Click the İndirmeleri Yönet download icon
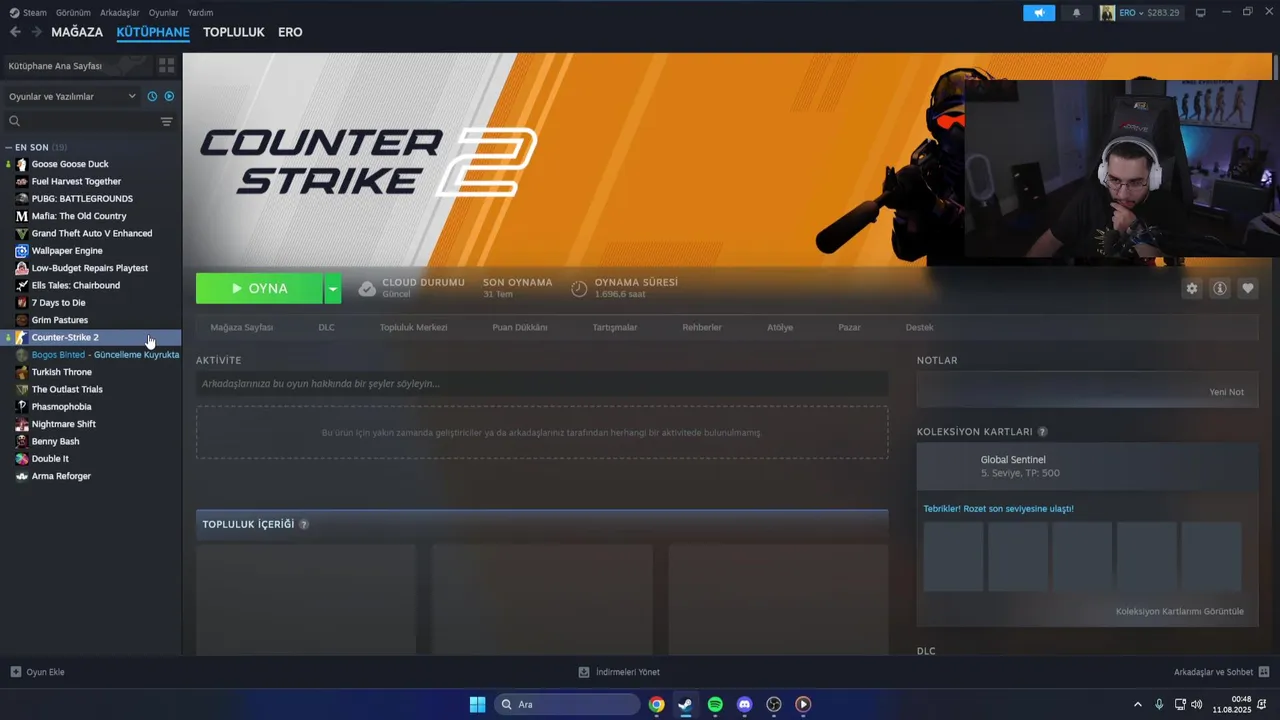Viewport: 1280px width, 720px height. point(584,672)
